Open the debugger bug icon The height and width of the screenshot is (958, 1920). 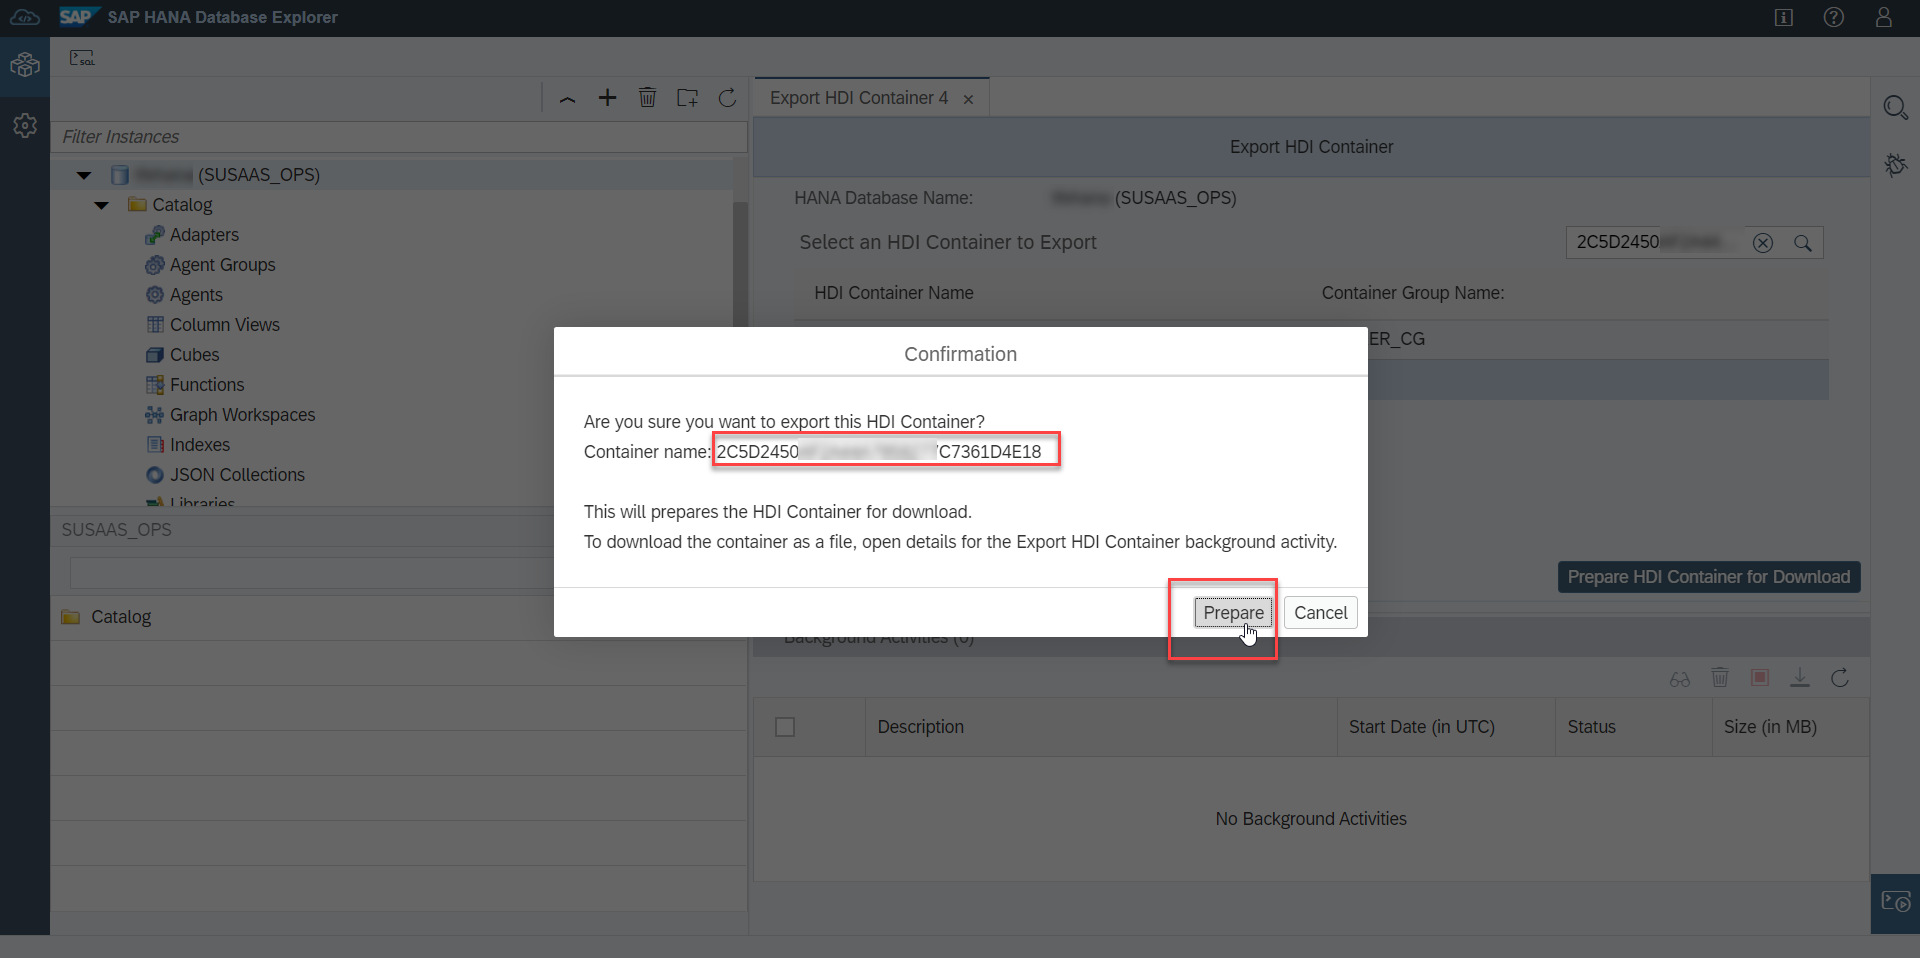click(x=1895, y=165)
